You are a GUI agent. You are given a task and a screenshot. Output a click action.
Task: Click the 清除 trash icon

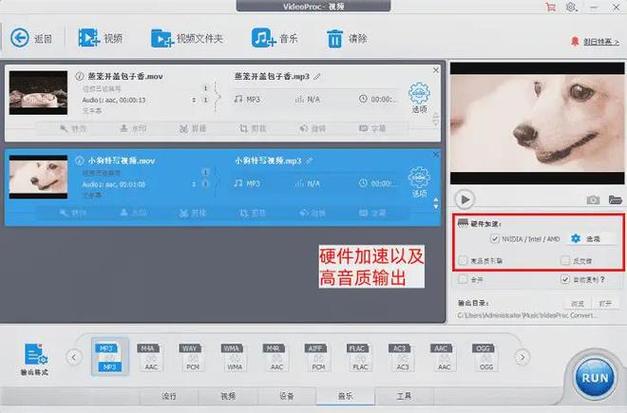tap(335, 38)
